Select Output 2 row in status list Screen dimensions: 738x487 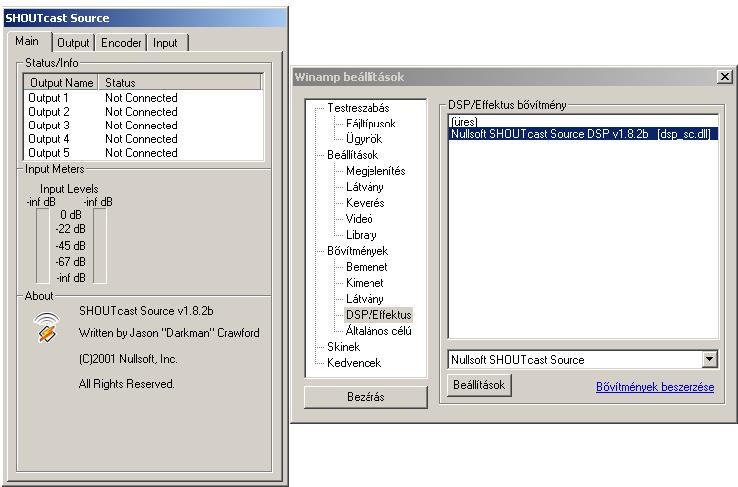[143, 112]
